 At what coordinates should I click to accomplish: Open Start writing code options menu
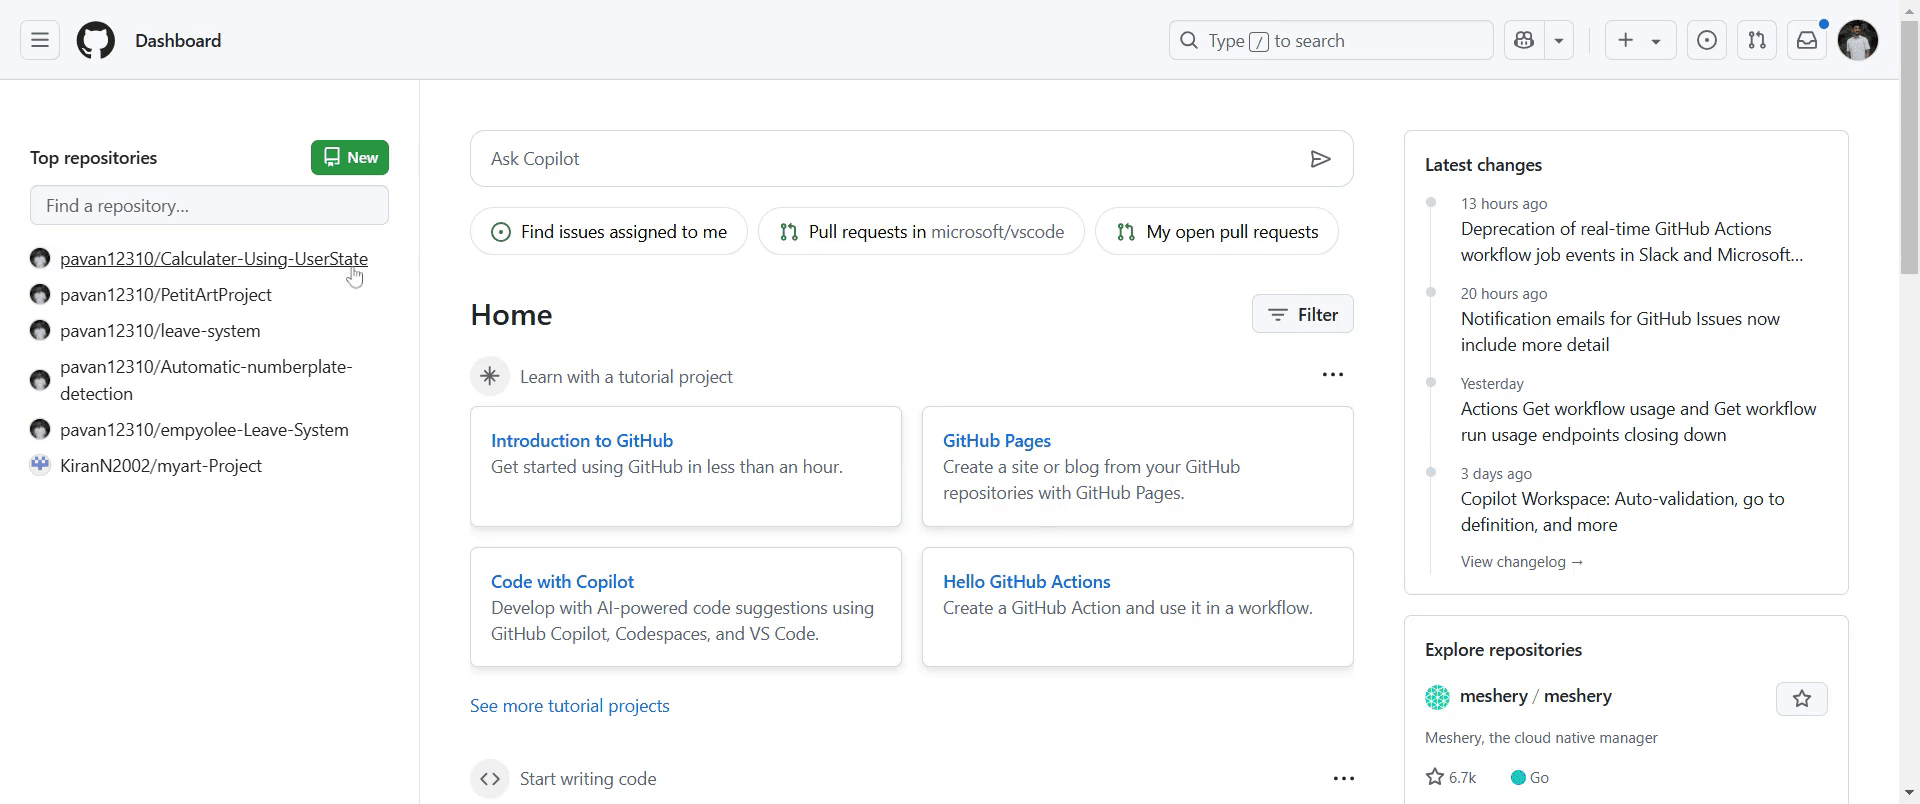(x=1344, y=778)
